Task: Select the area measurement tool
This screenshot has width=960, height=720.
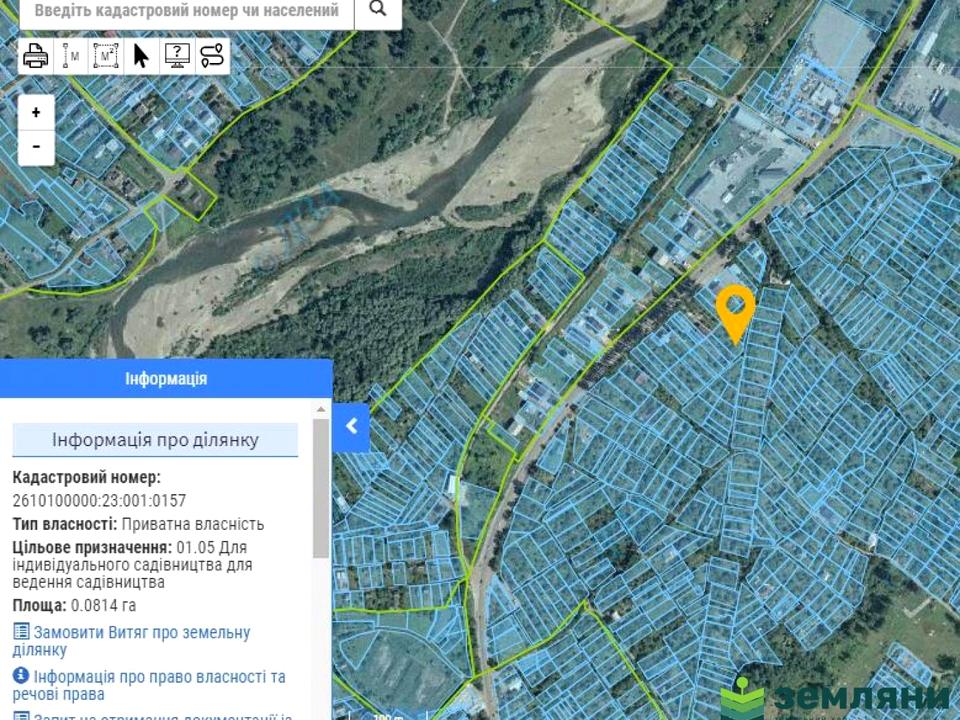Action: point(106,56)
